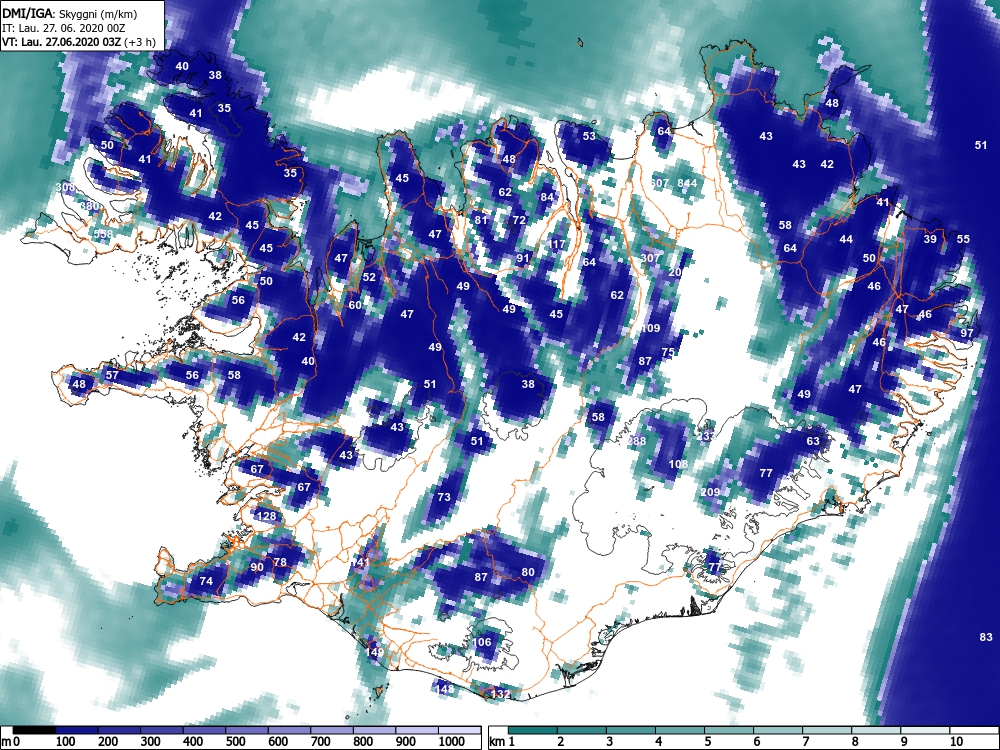Screen dimensions: 1000x750
Task: Click the 'm 0' label in the legend
Action: pyautogui.click(x=11, y=742)
